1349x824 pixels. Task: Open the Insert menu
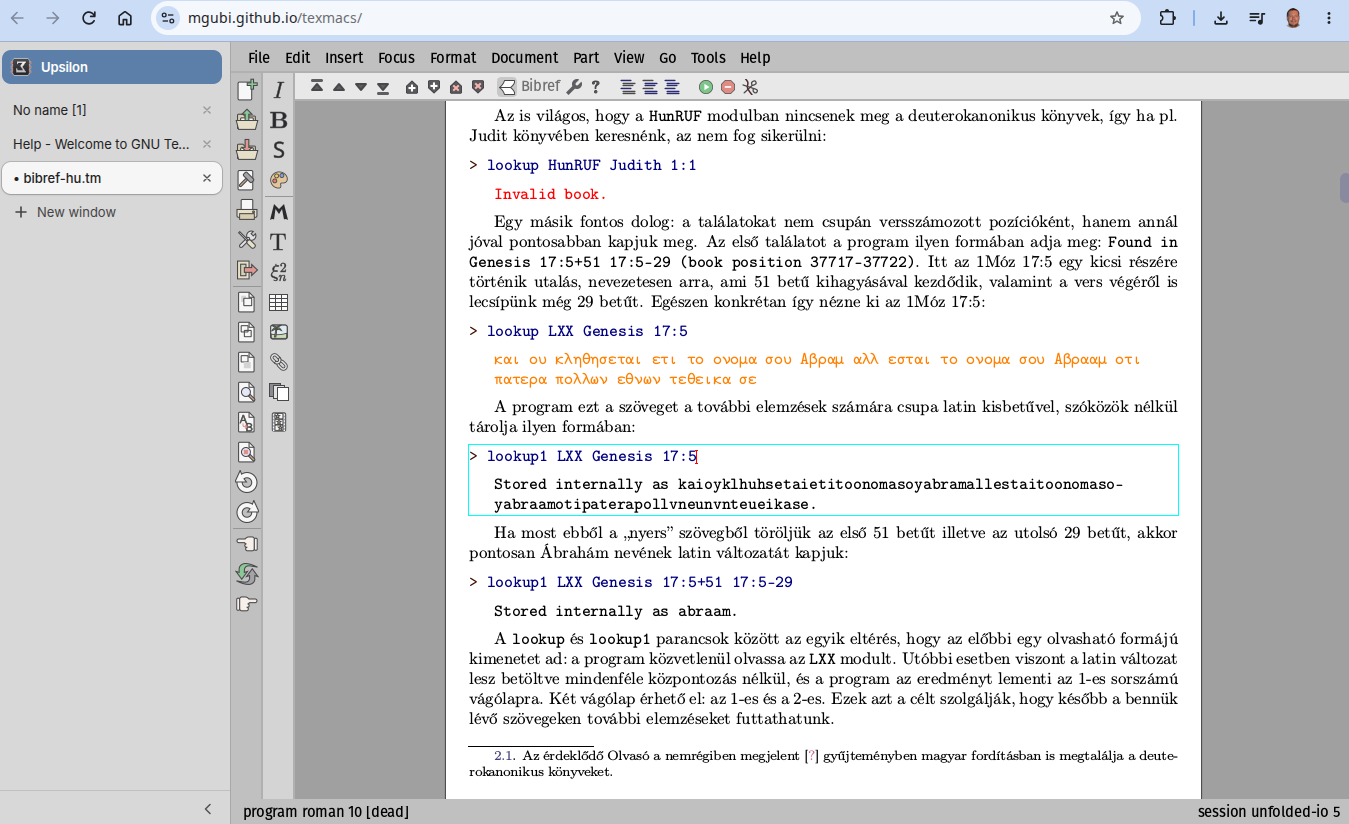(x=344, y=58)
